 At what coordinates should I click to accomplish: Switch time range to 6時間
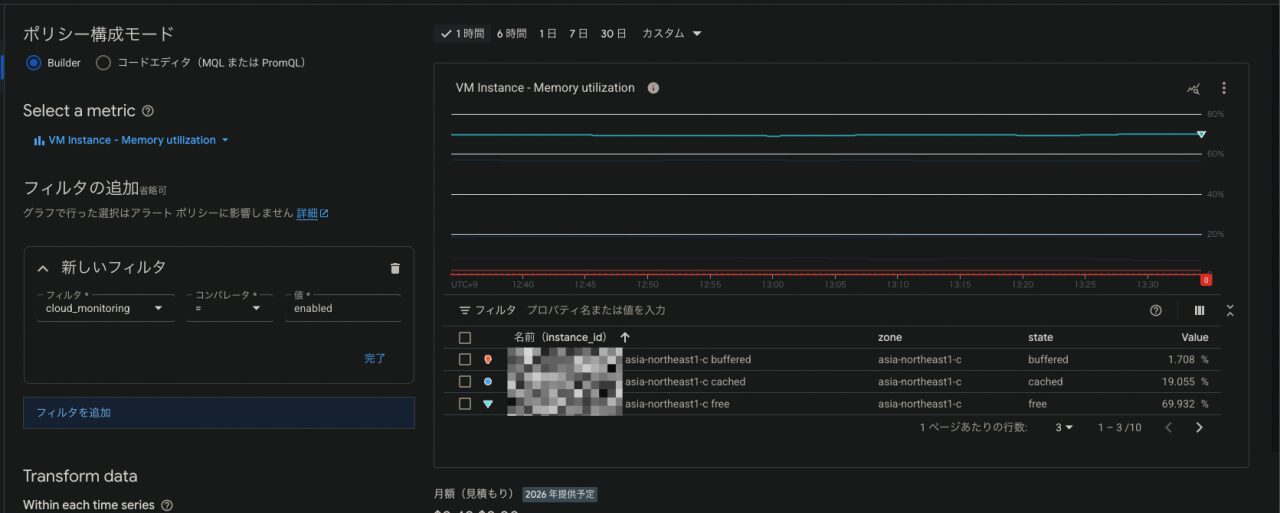coord(511,34)
